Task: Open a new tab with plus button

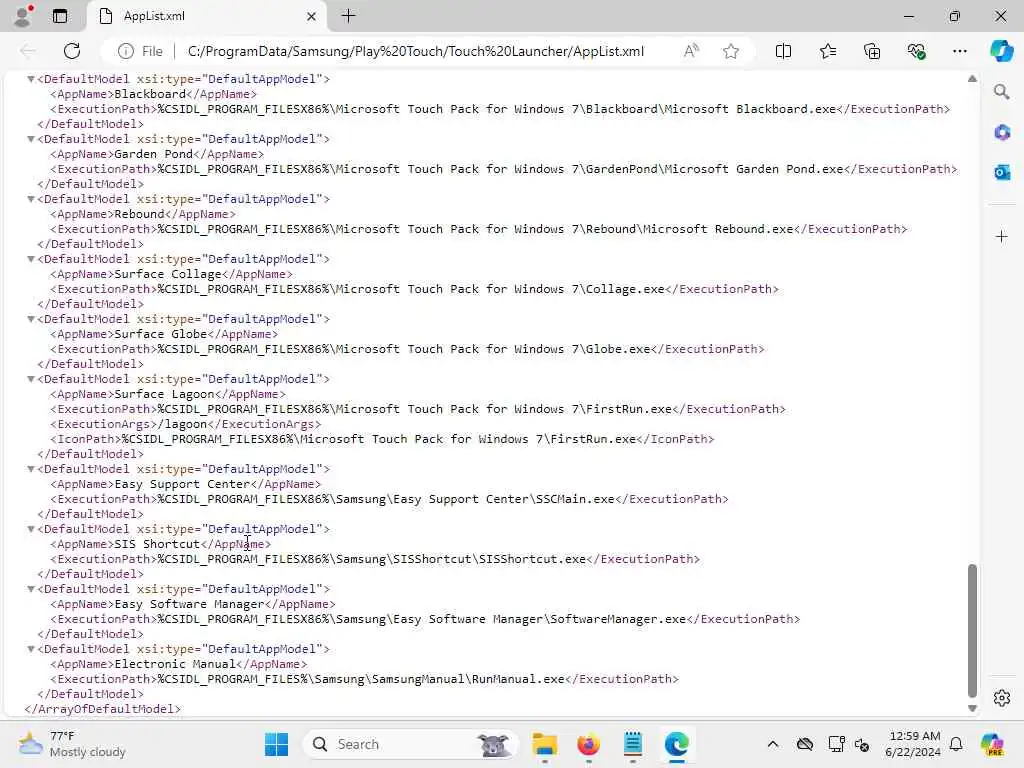Action: coord(349,16)
